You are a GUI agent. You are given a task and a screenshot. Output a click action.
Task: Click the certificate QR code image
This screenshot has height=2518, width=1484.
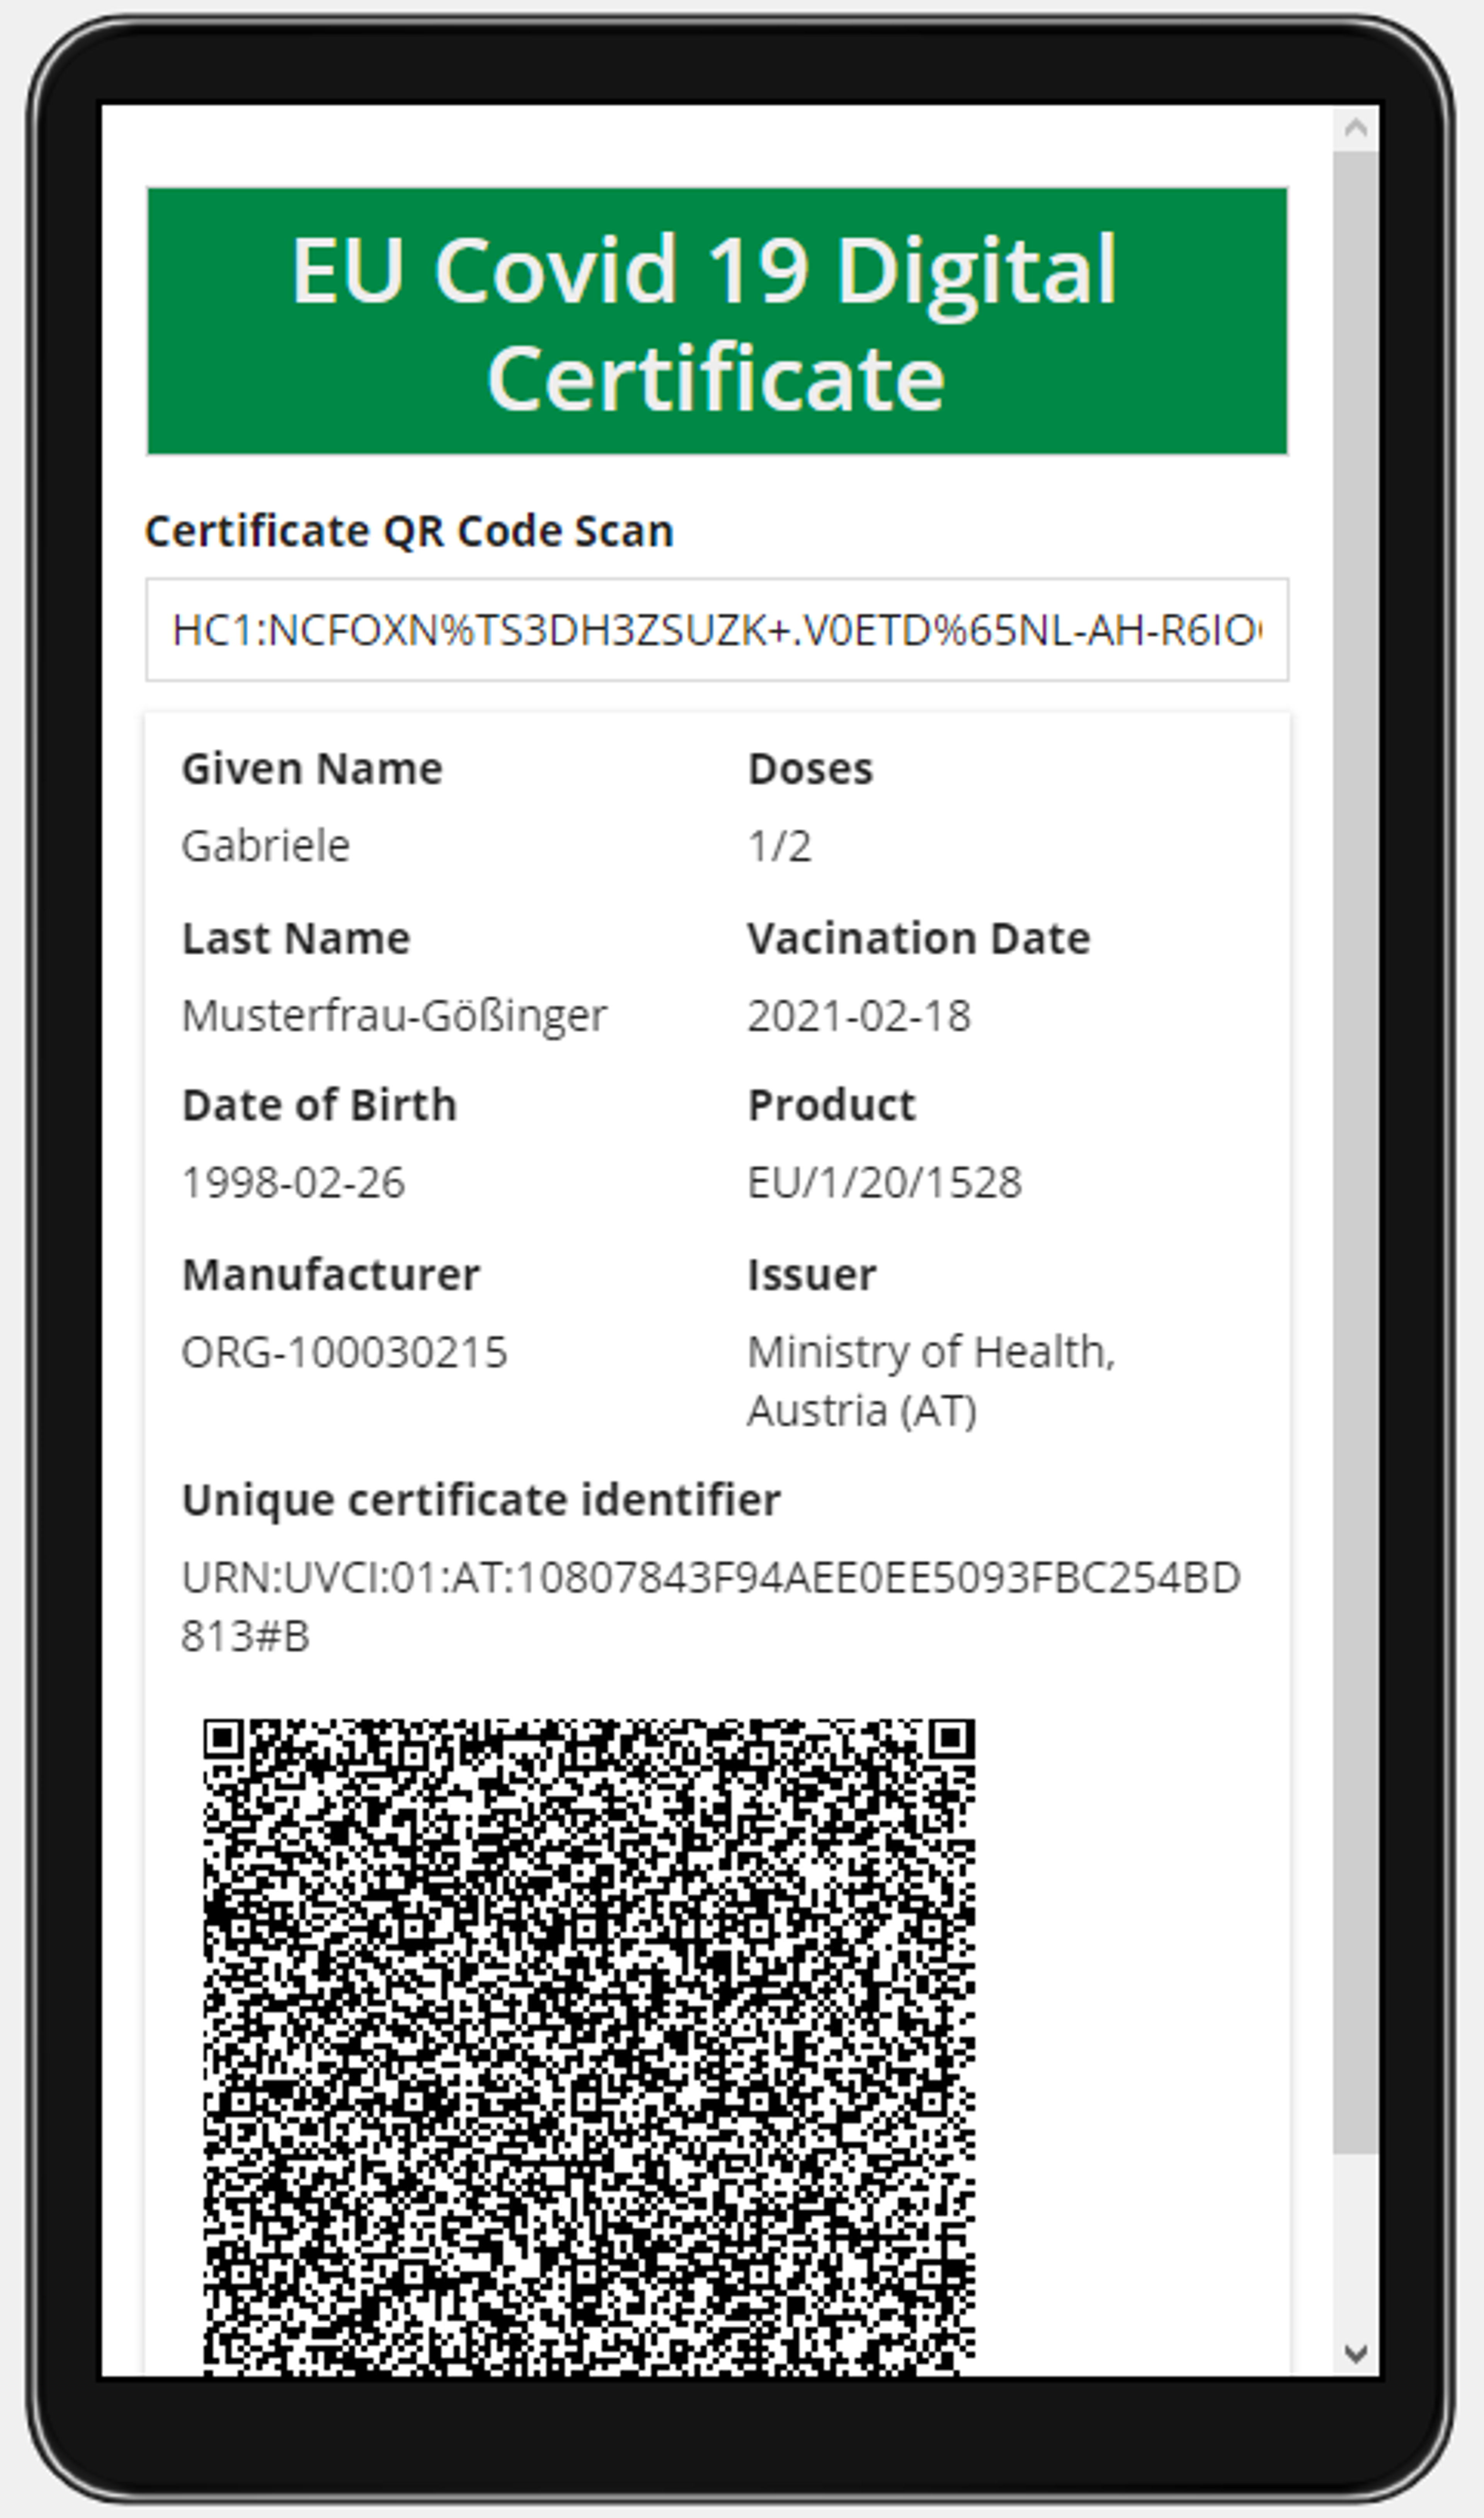click(589, 2047)
